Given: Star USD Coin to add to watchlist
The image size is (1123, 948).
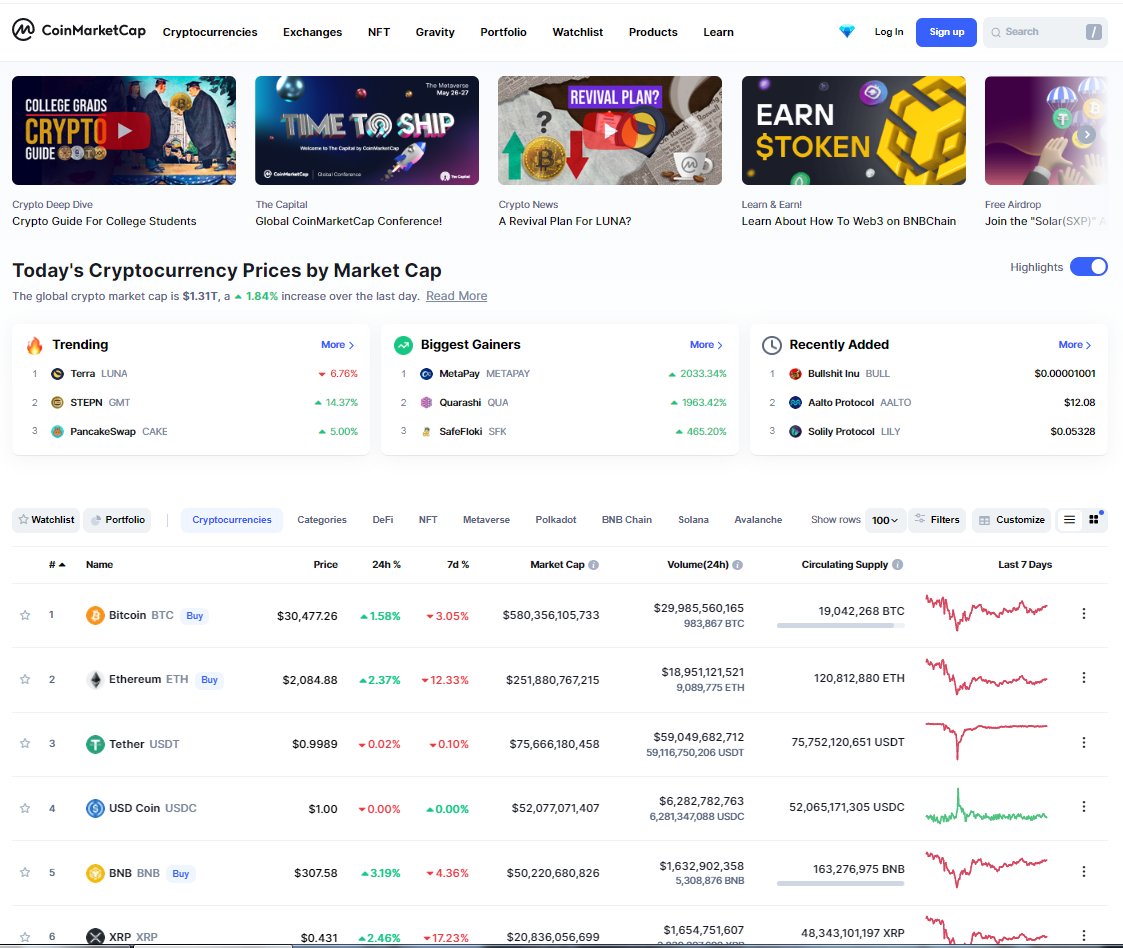Looking at the screenshot, I should tap(25, 808).
